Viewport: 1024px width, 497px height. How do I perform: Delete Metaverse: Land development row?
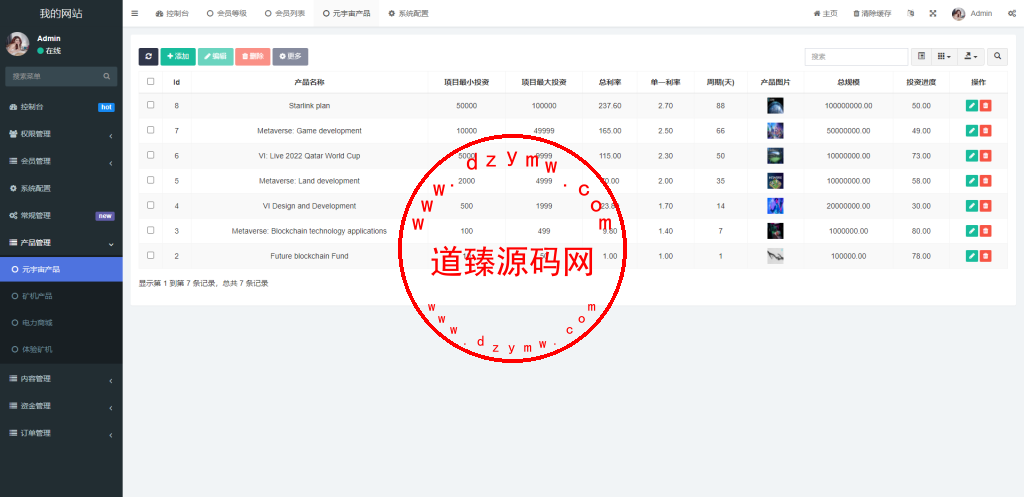coord(985,180)
